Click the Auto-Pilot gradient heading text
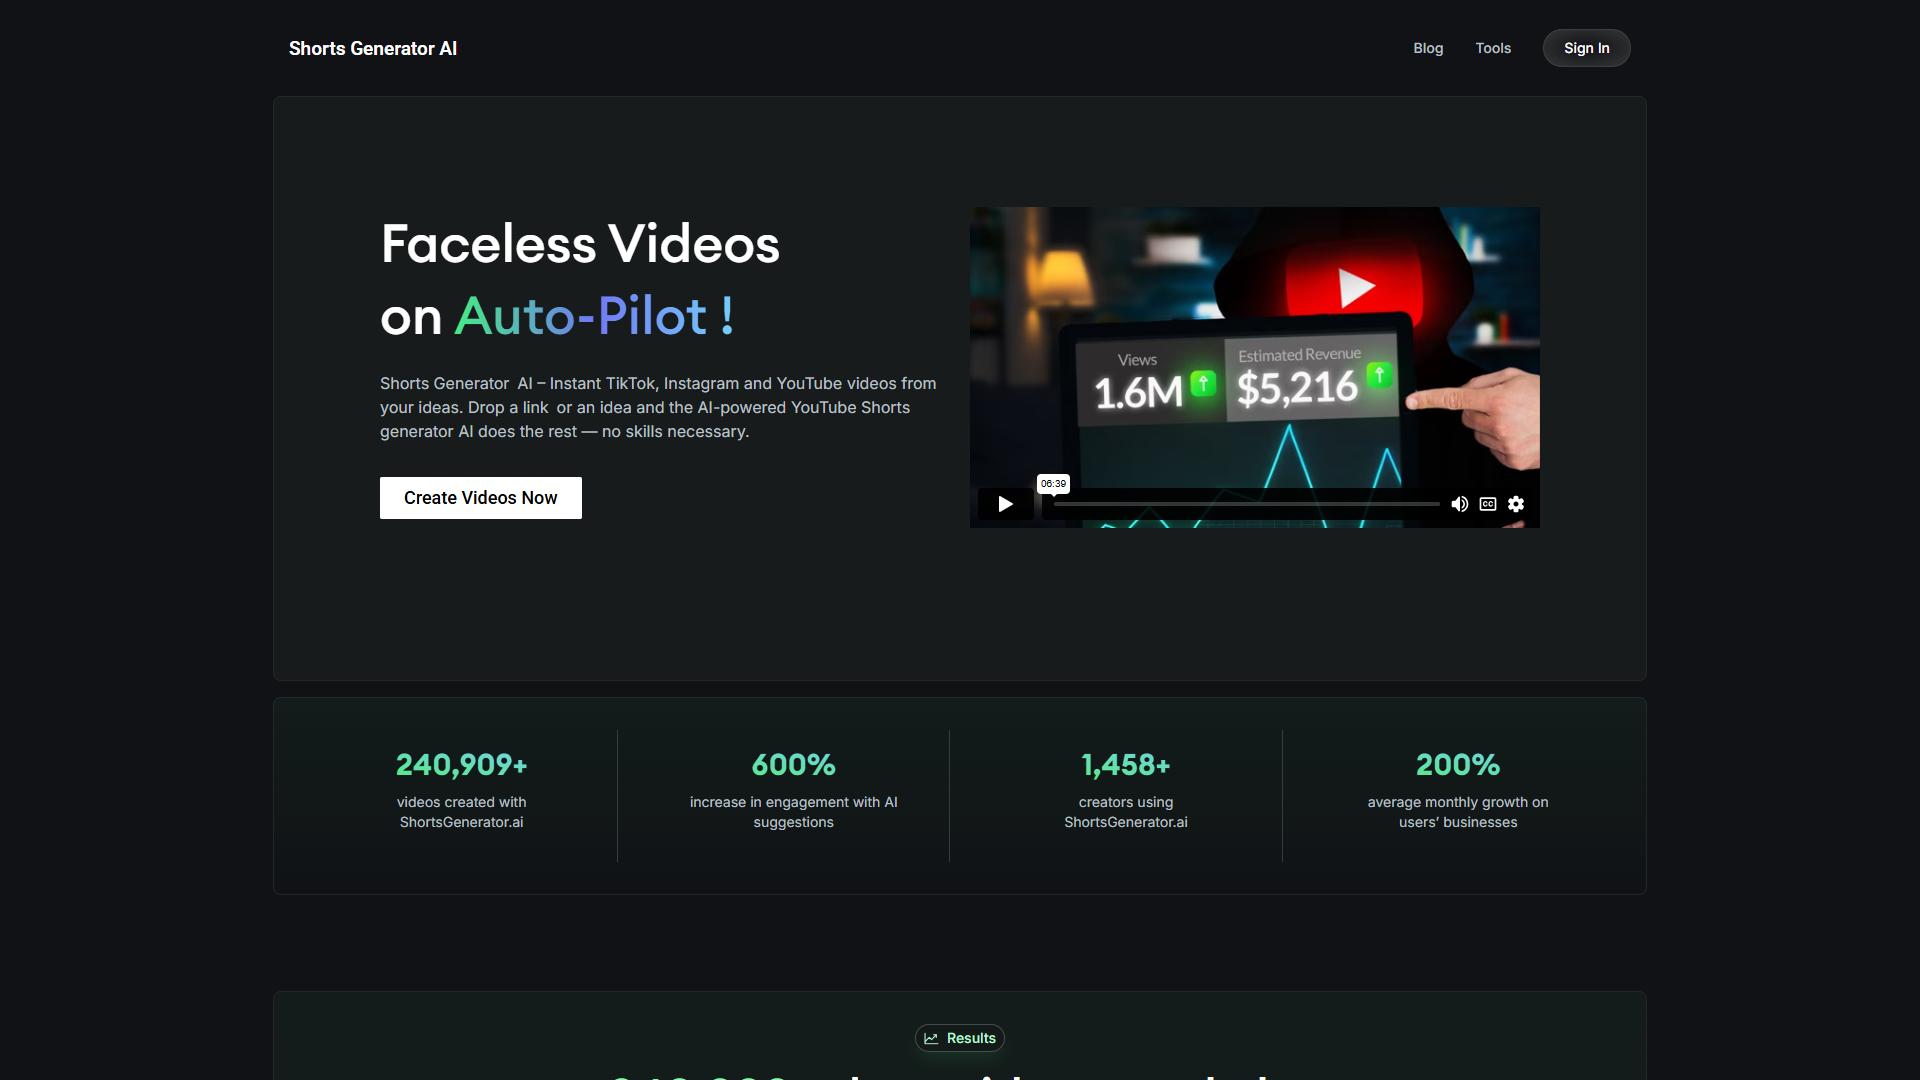The image size is (1920, 1080). tap(595, 316)
